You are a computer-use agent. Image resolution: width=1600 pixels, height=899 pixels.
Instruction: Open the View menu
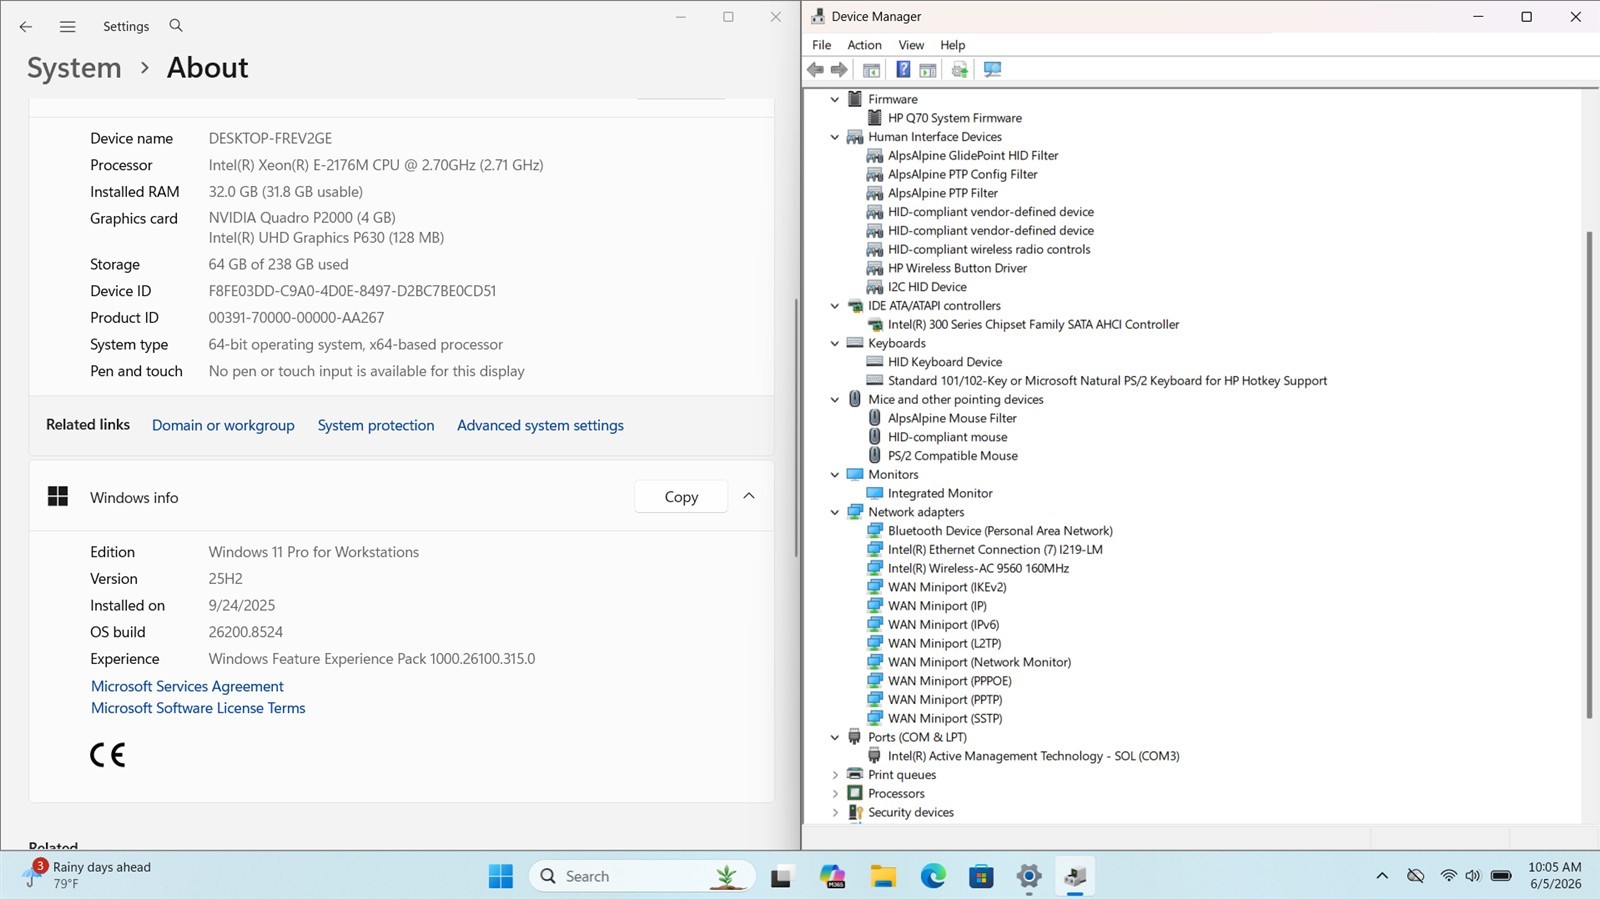[x=911, y=45]
